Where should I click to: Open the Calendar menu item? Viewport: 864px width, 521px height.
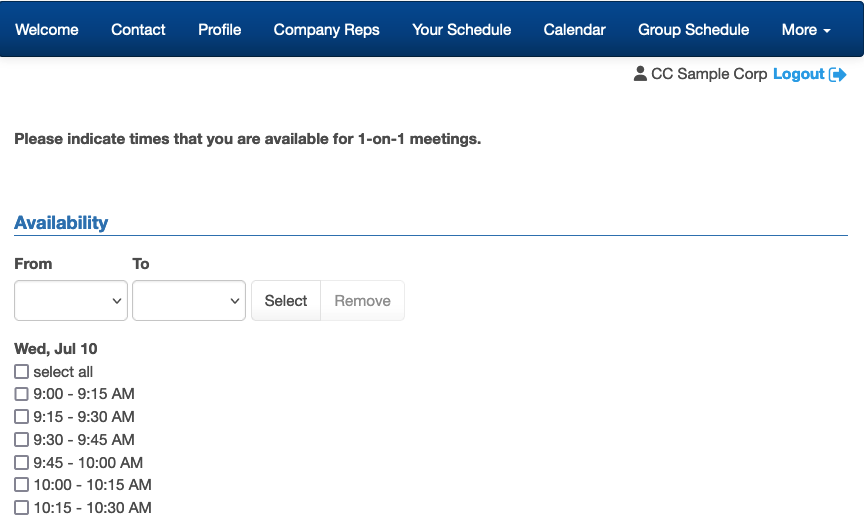[x=575, y=30]
